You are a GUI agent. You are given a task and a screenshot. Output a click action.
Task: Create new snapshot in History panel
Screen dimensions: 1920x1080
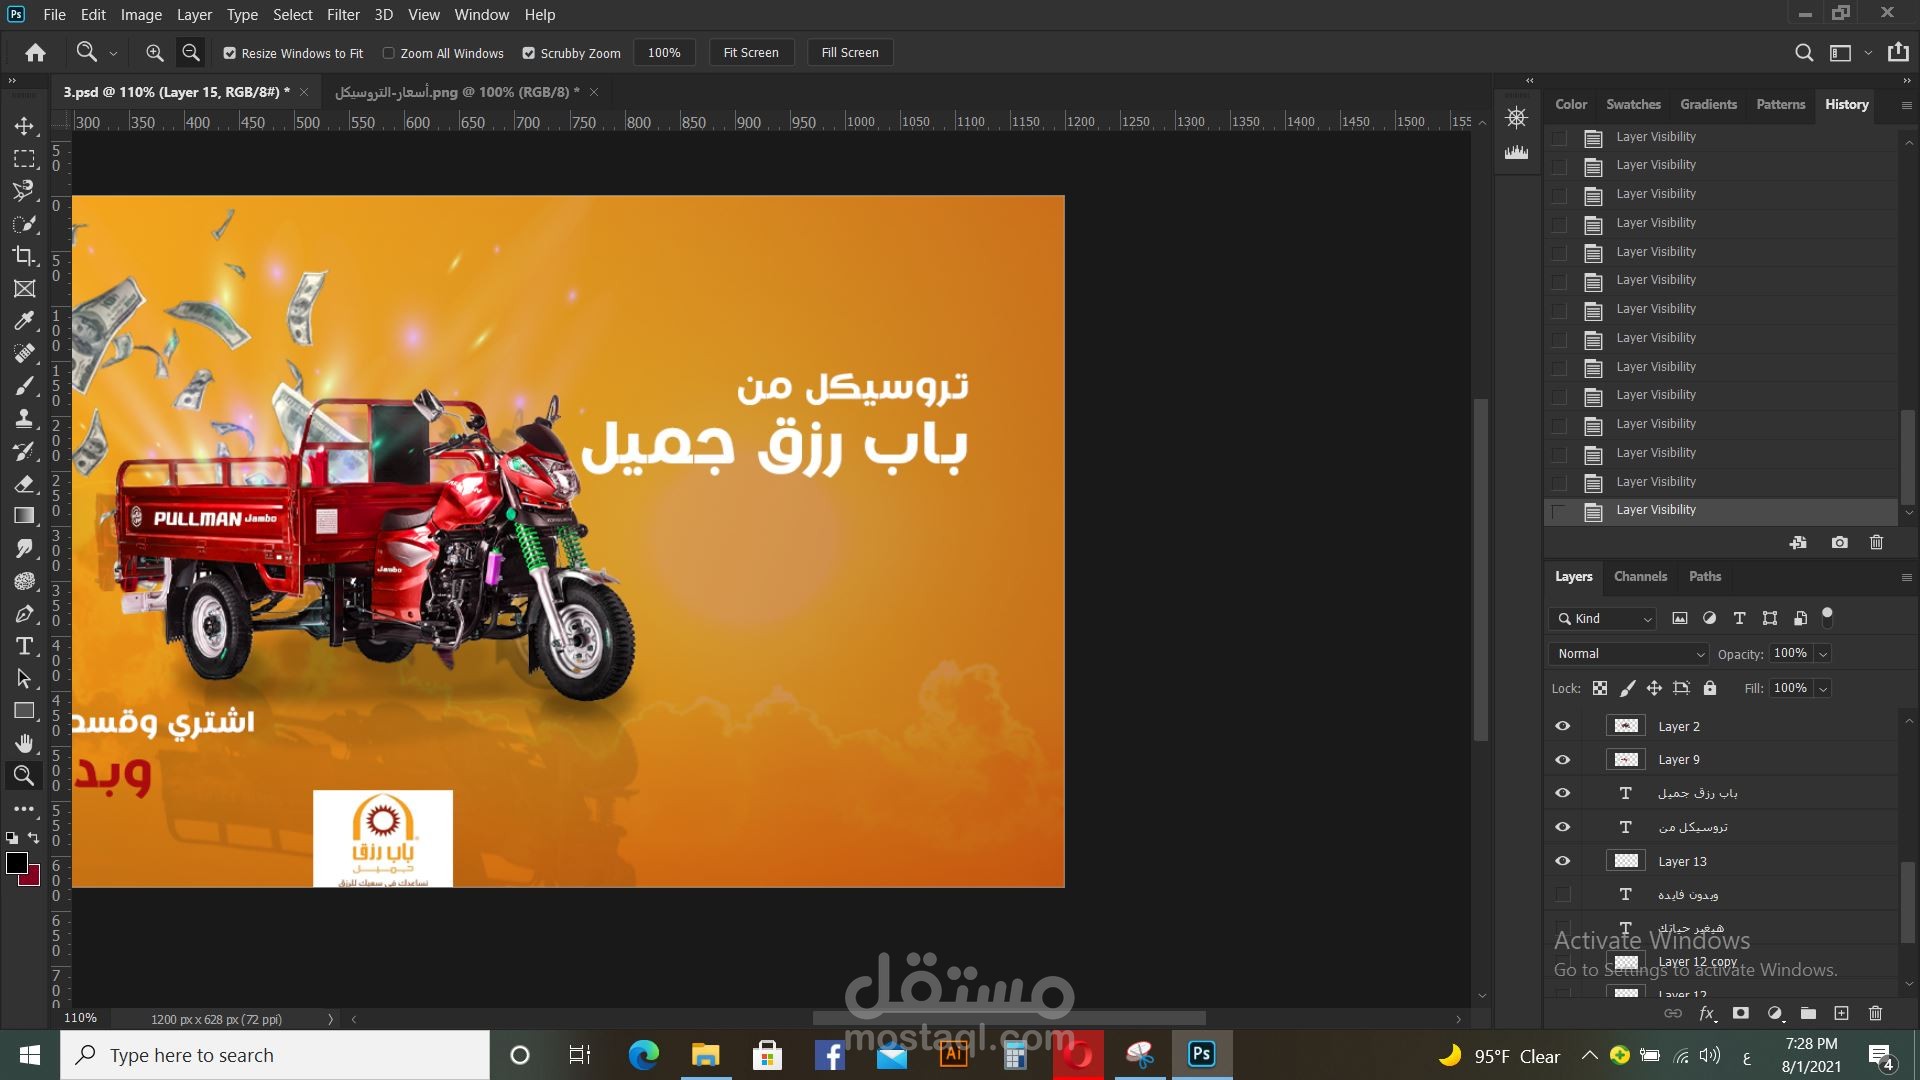click(x=1839, y=542)
